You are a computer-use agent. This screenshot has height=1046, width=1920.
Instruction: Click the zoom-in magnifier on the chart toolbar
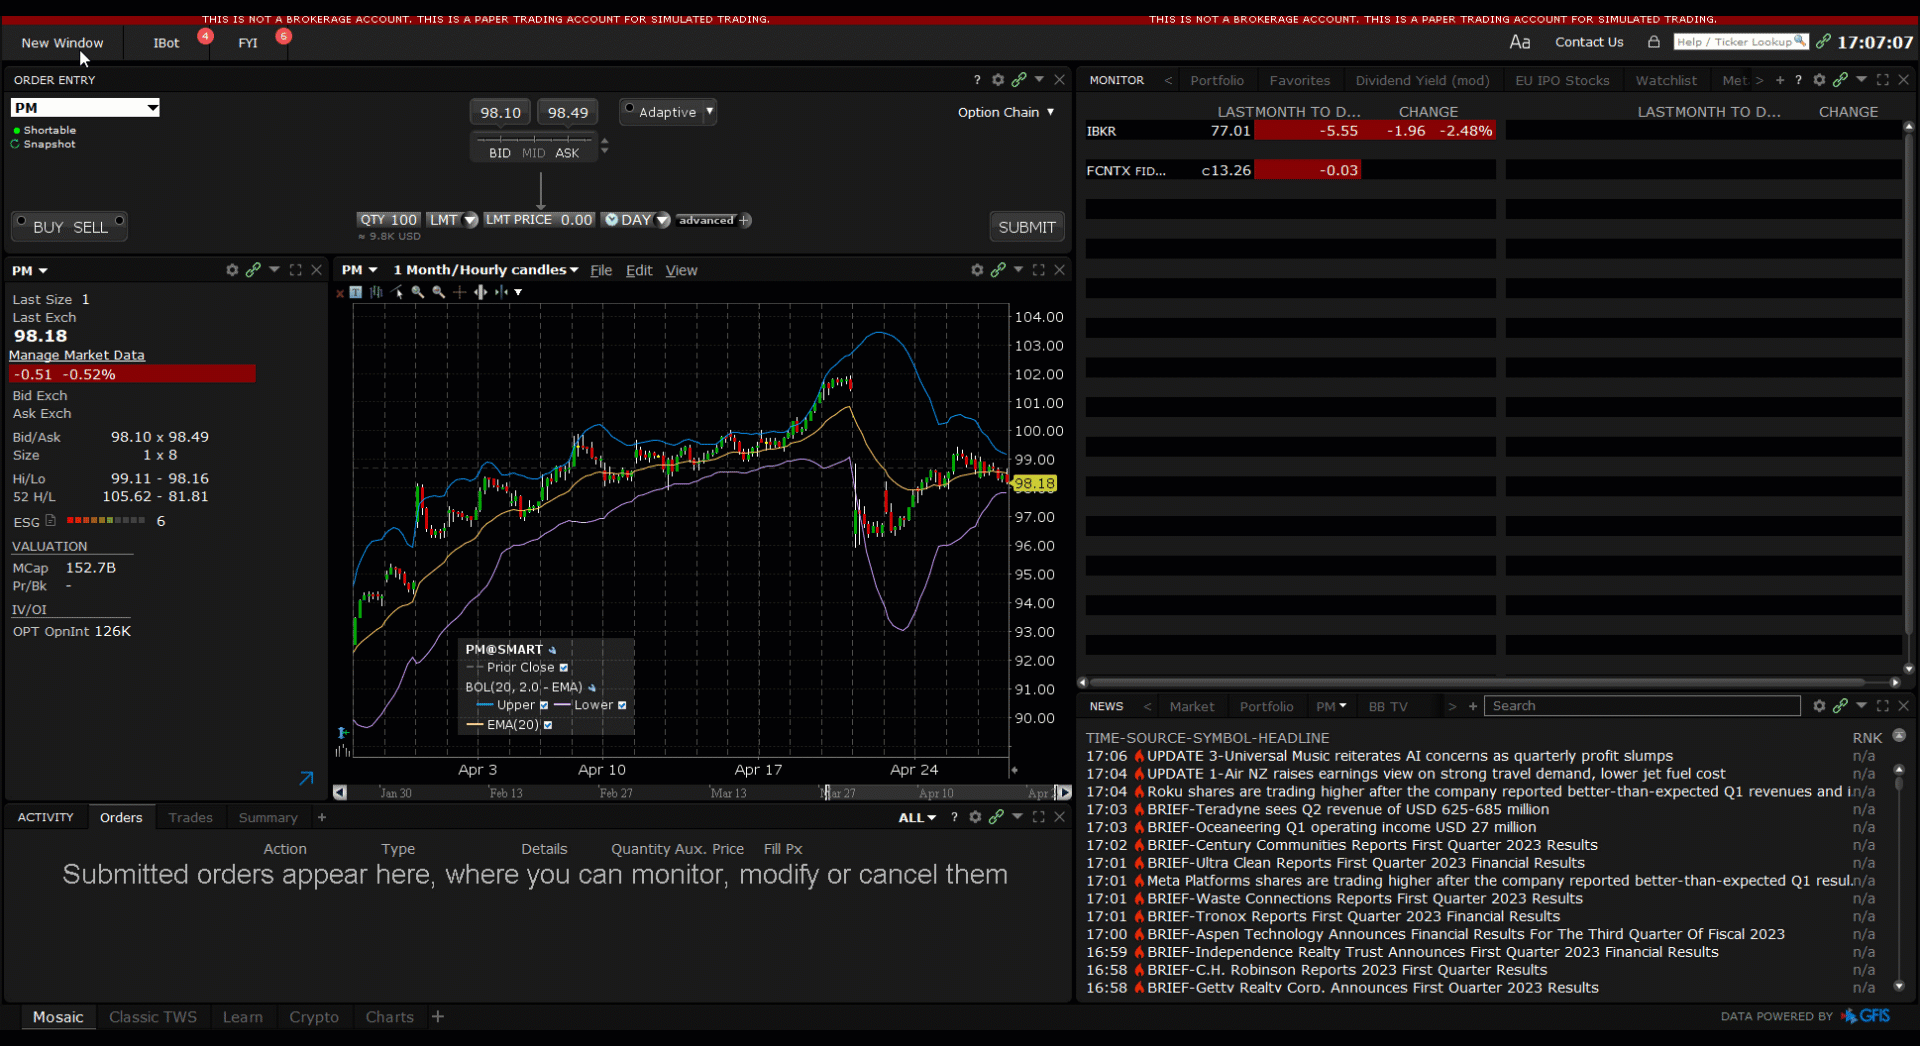[418, 291]
